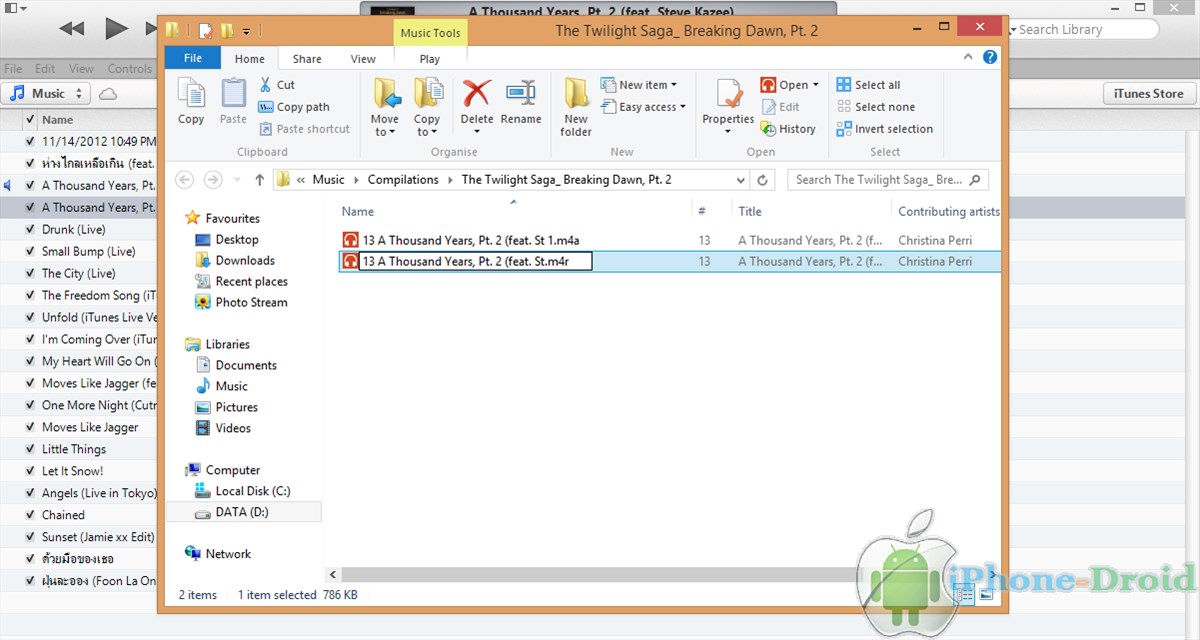The width and height of the screenshot is (1200, 640).
Task: Toggle checkbox for Let It Snow! in iTunes
Action: [30, 472]
